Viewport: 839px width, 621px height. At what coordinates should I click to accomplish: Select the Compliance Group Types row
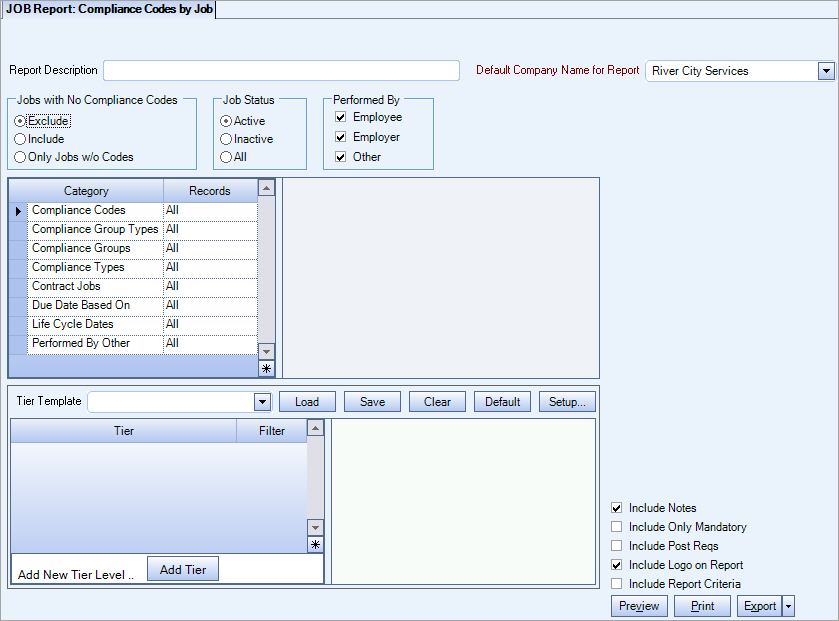click(x=94, y=229)
